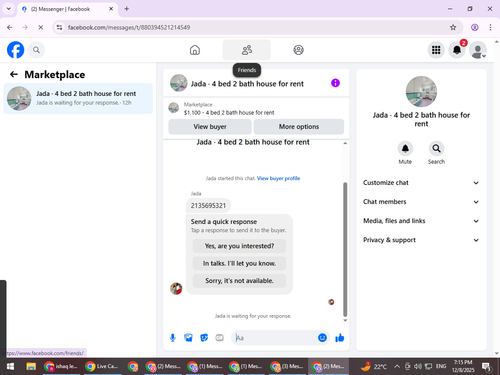Open the Chrome three-dot menu
The width and height of the screenshot is (500, 375).
click(490, 27)
